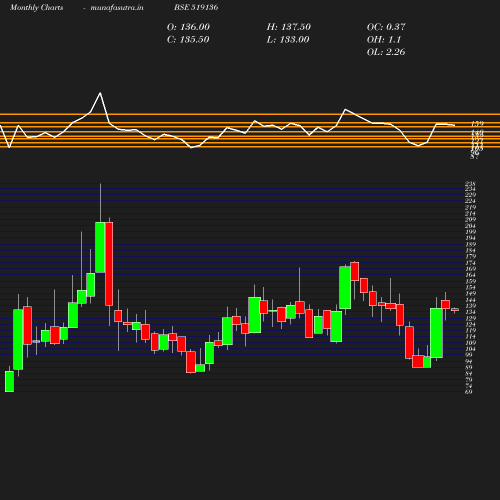Click the 164 price axis label

coord(470,275)
